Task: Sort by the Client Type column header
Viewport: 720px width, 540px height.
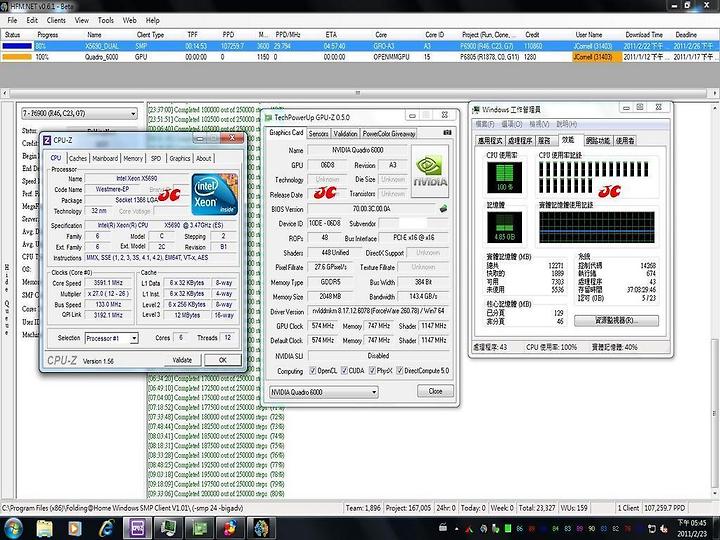Action: [150, 34]
